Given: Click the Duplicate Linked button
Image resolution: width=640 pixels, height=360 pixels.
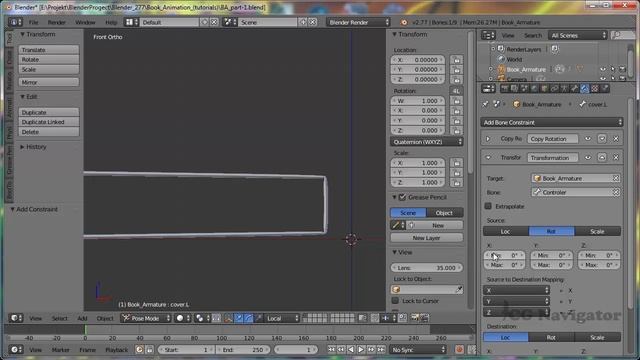Looking at the screenshot, I should pos(49,122).
